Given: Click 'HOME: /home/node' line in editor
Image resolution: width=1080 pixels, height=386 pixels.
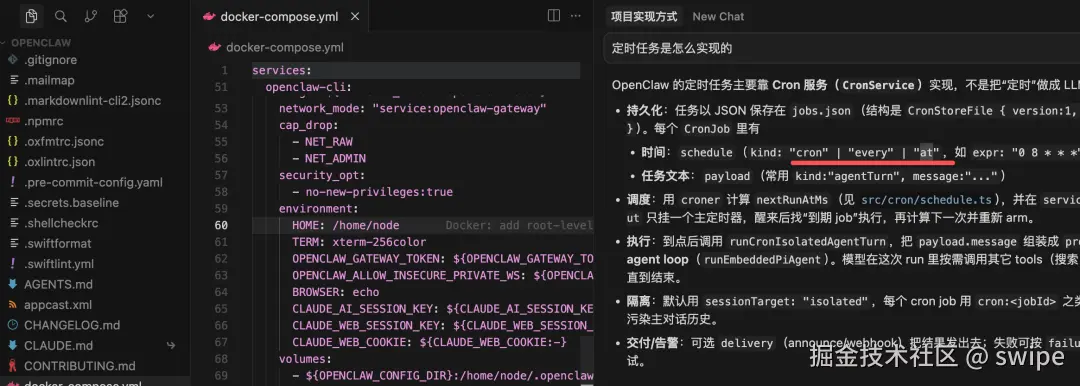Looking at the screenshot, I should tap(345, 225).
